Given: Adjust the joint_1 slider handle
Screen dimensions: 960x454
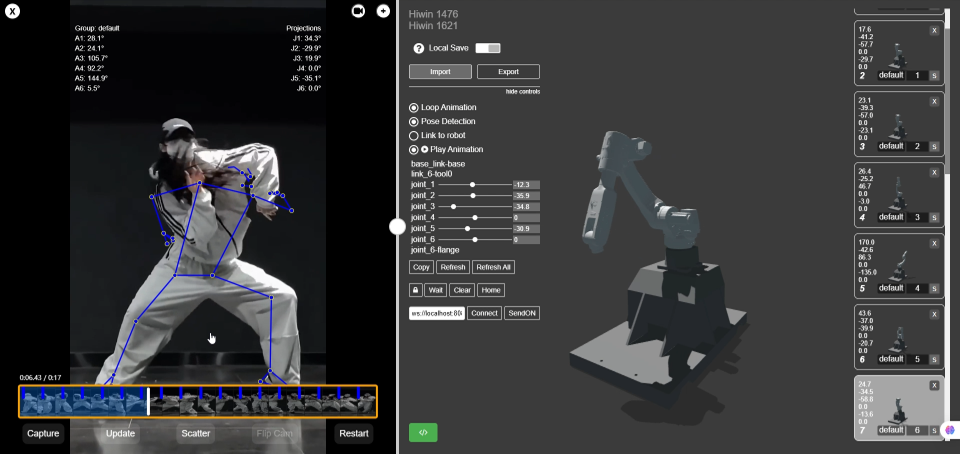Looking at the screenshot, I should (472, 184).
